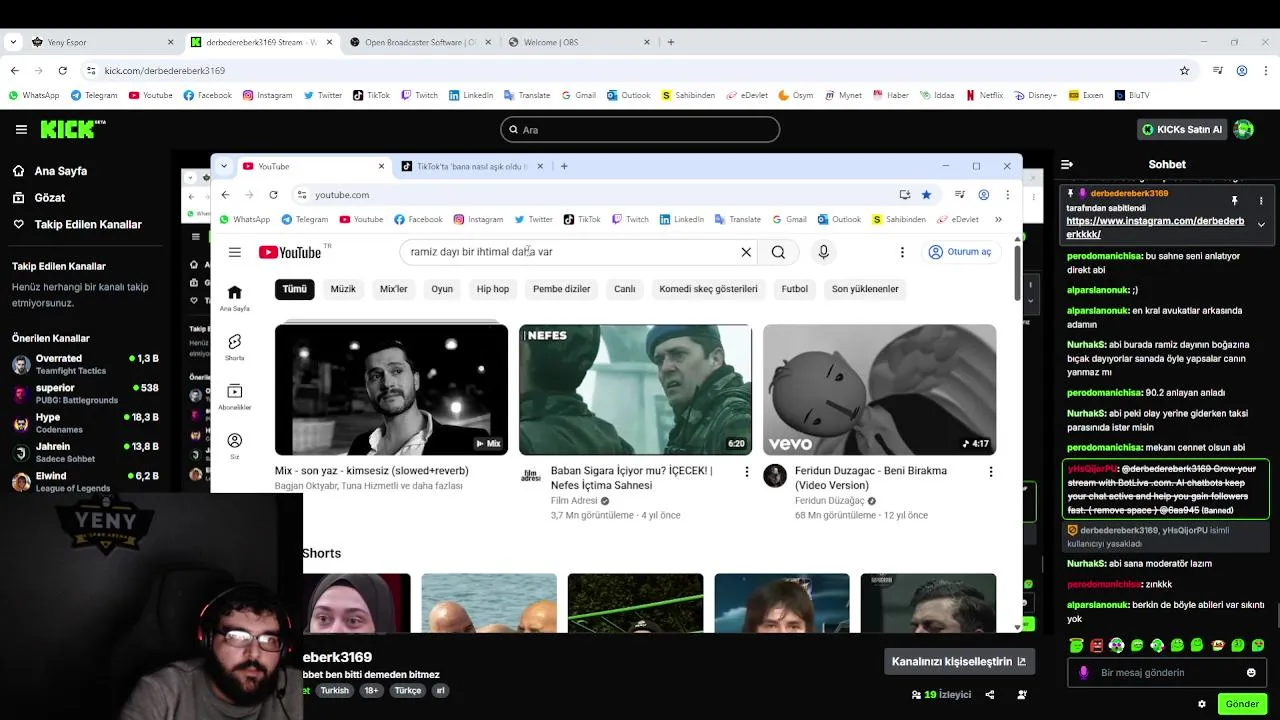Click KICKs Satın Al button
This screenshot has width=1280, height=720.
pos(1182,129)
